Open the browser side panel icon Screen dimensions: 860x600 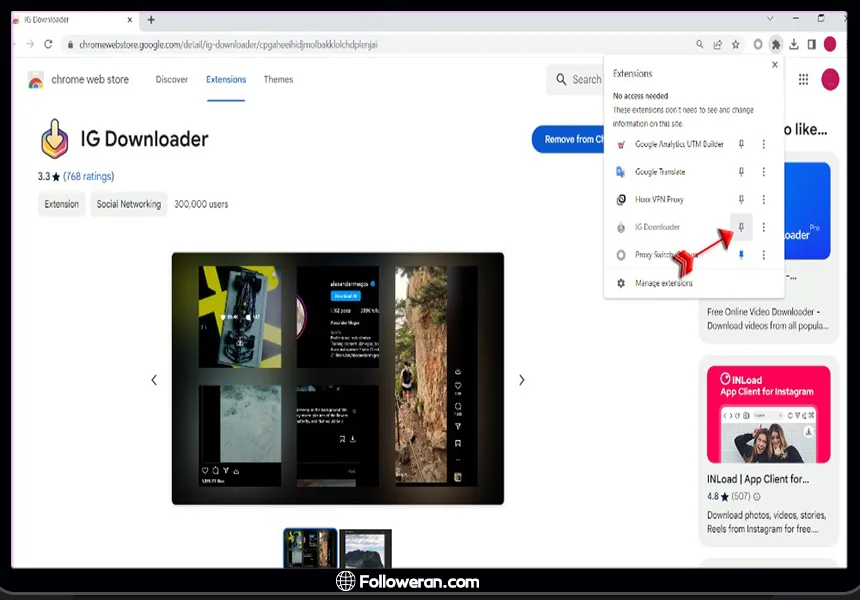click(811, 44)
